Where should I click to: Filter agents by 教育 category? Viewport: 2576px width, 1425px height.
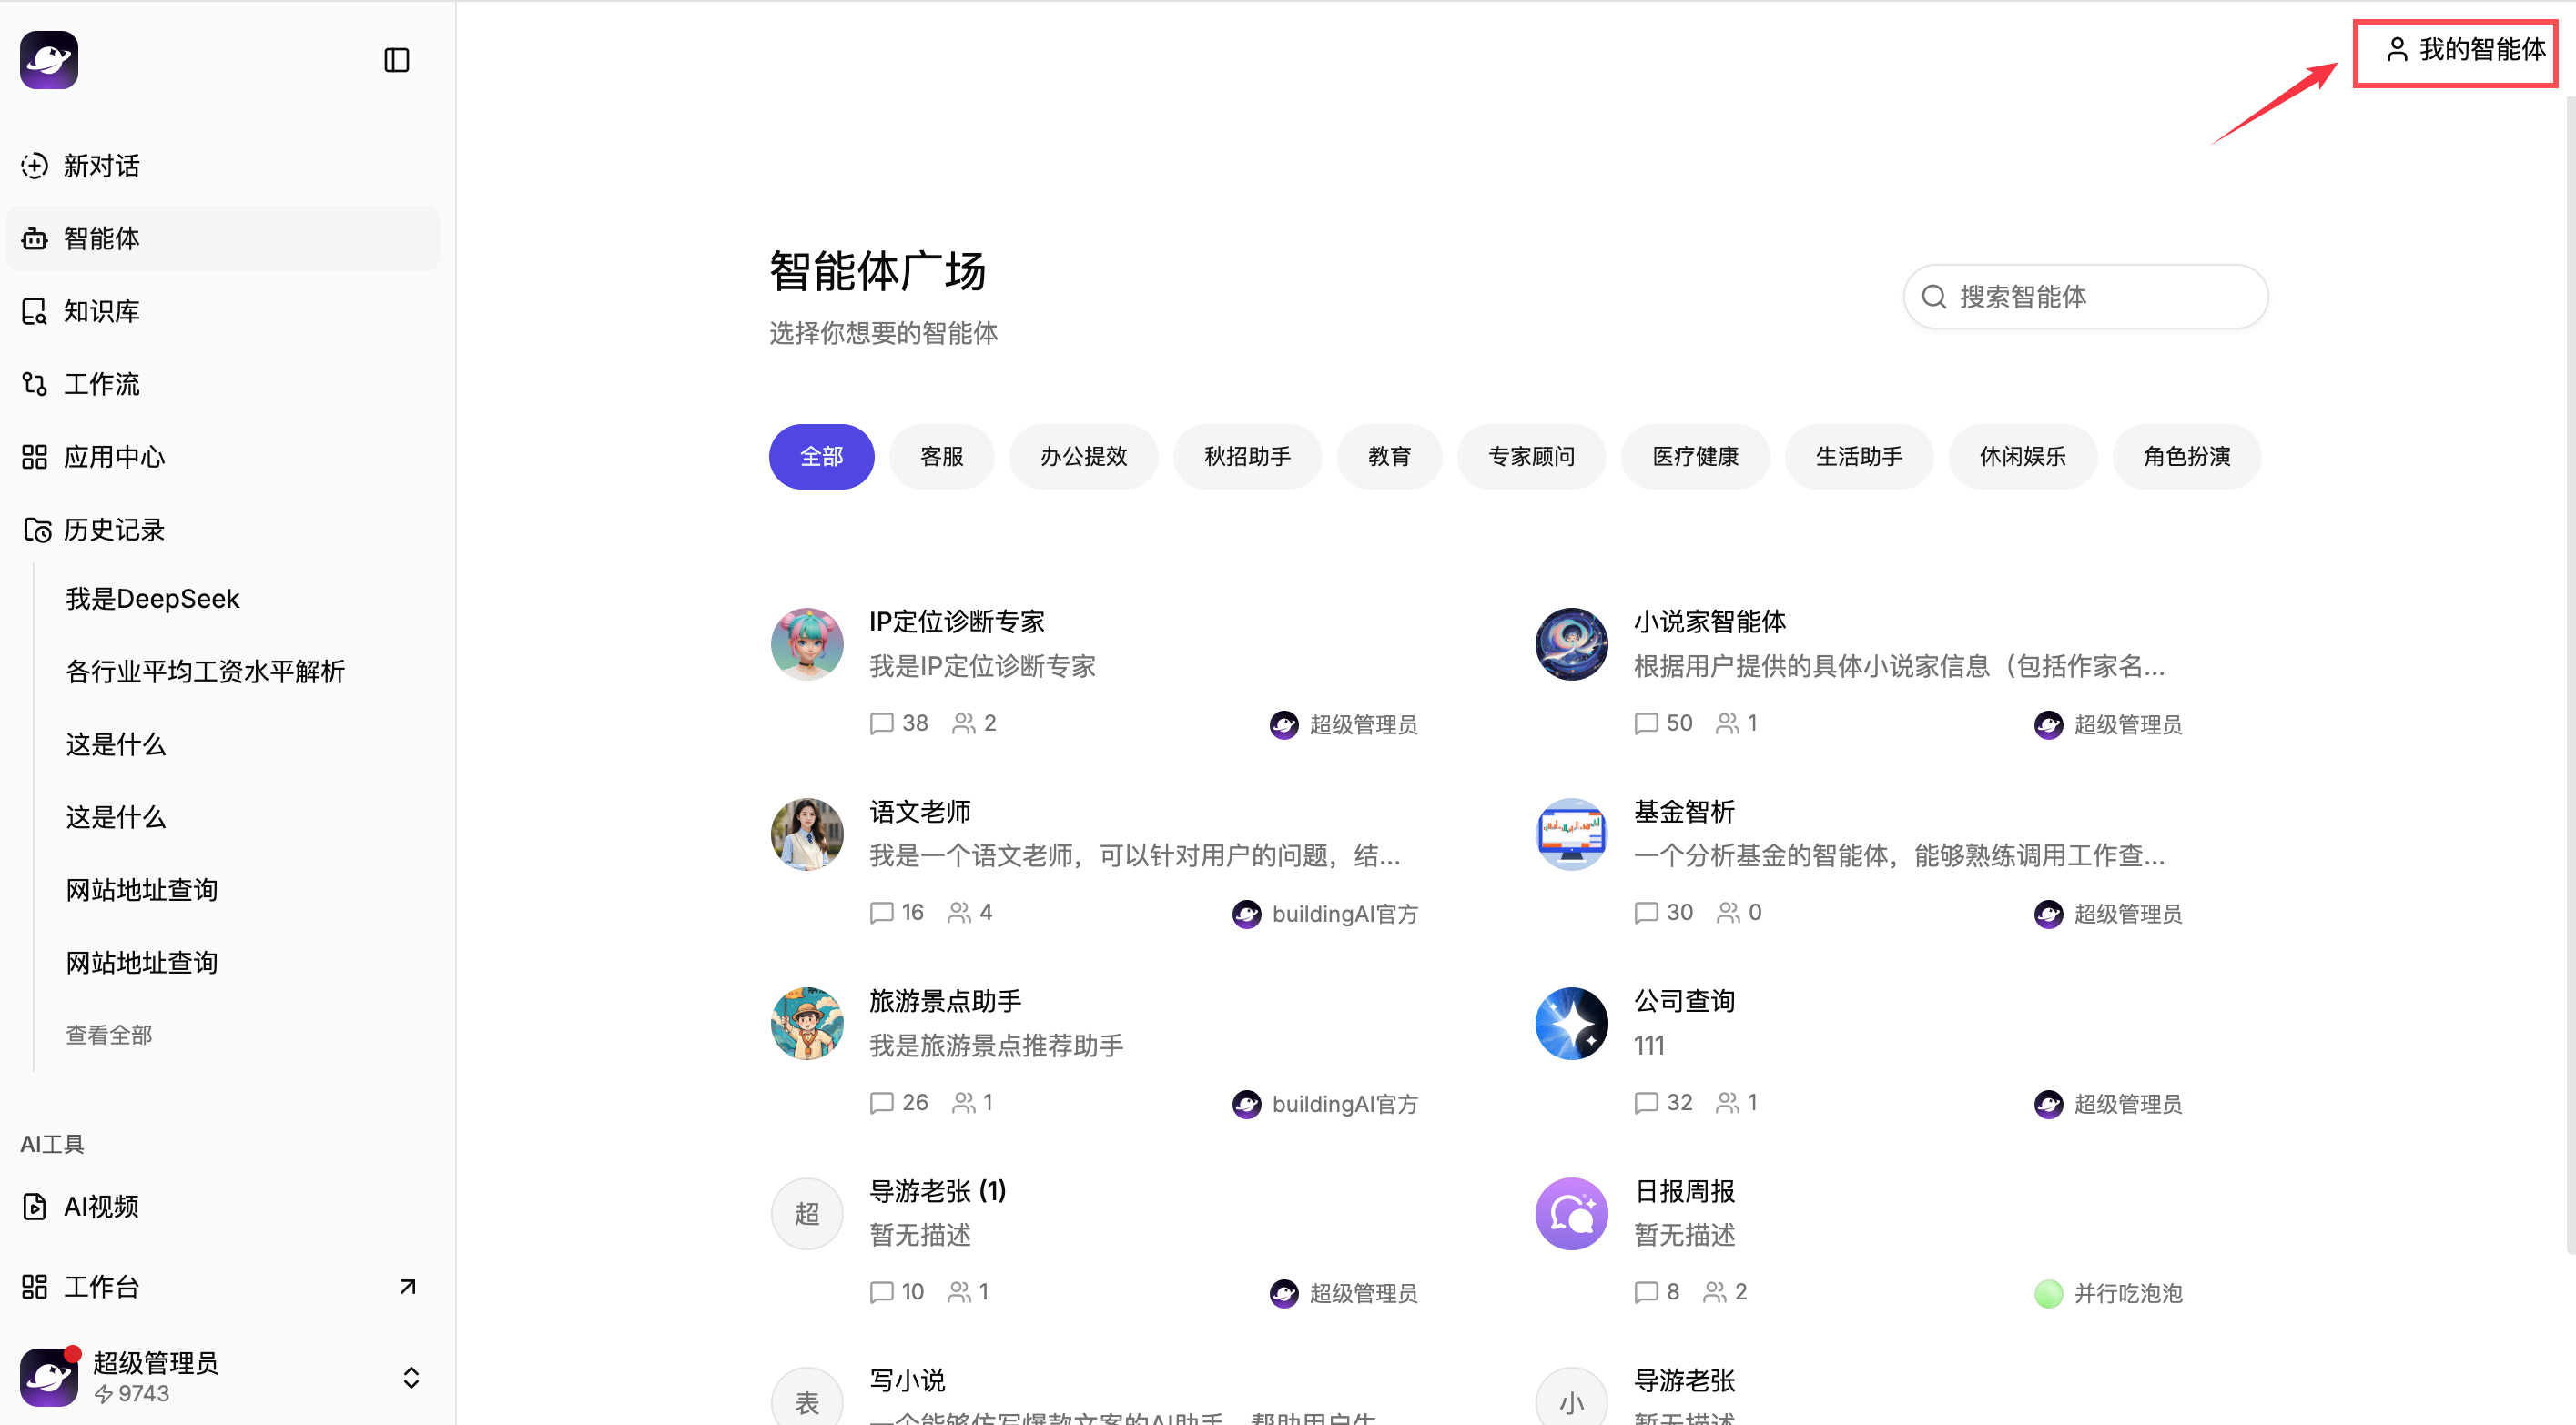click(x=1390, y=457)
